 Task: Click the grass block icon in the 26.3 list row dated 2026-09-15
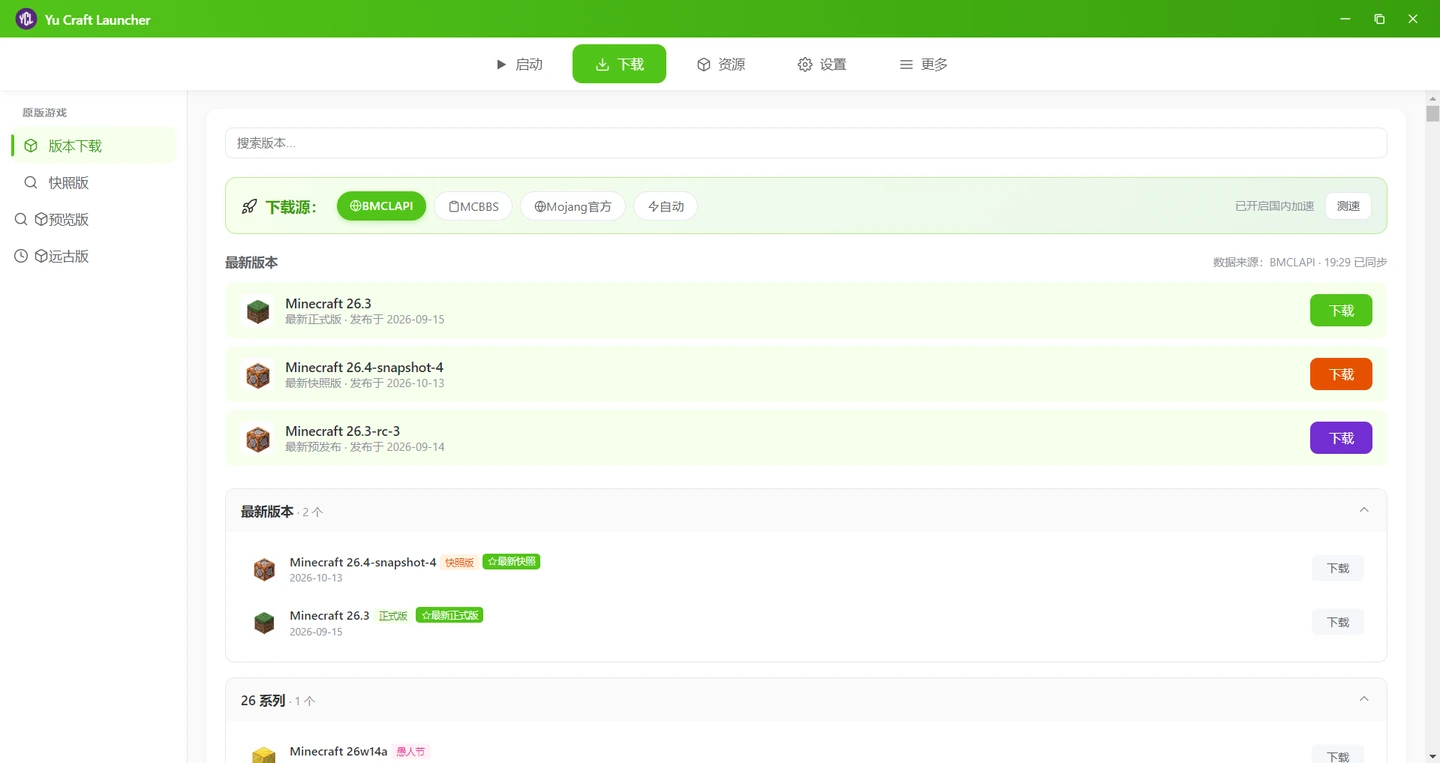(x=264, y=623)
